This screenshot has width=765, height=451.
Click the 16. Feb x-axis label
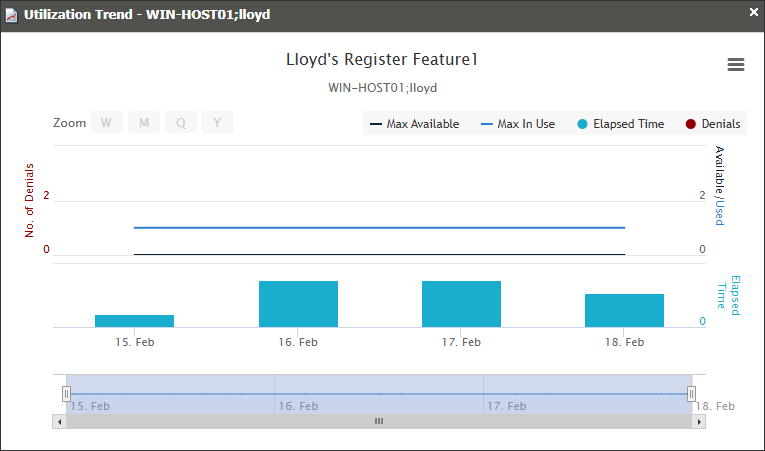298,342
